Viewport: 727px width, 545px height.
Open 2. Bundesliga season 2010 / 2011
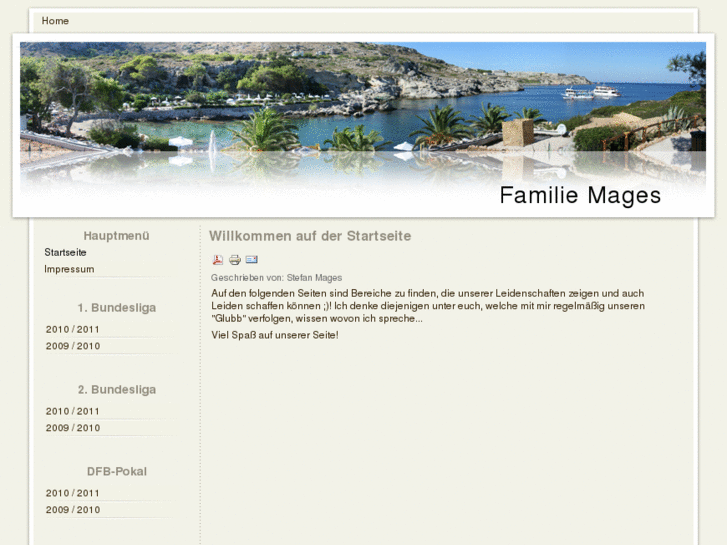73,411
